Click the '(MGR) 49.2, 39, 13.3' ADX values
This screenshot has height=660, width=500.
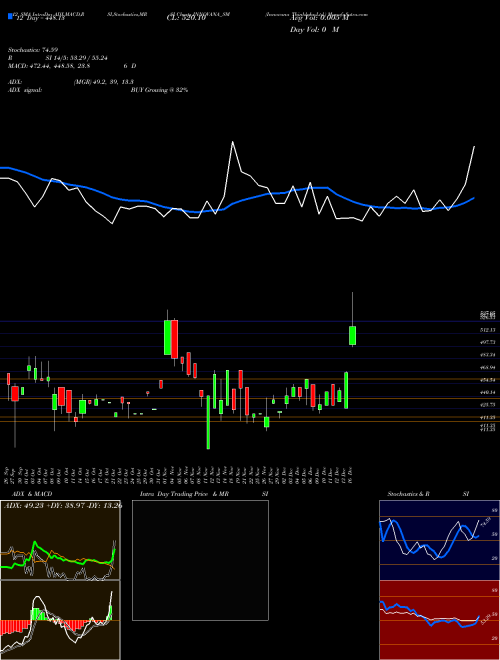click(104, 82)
